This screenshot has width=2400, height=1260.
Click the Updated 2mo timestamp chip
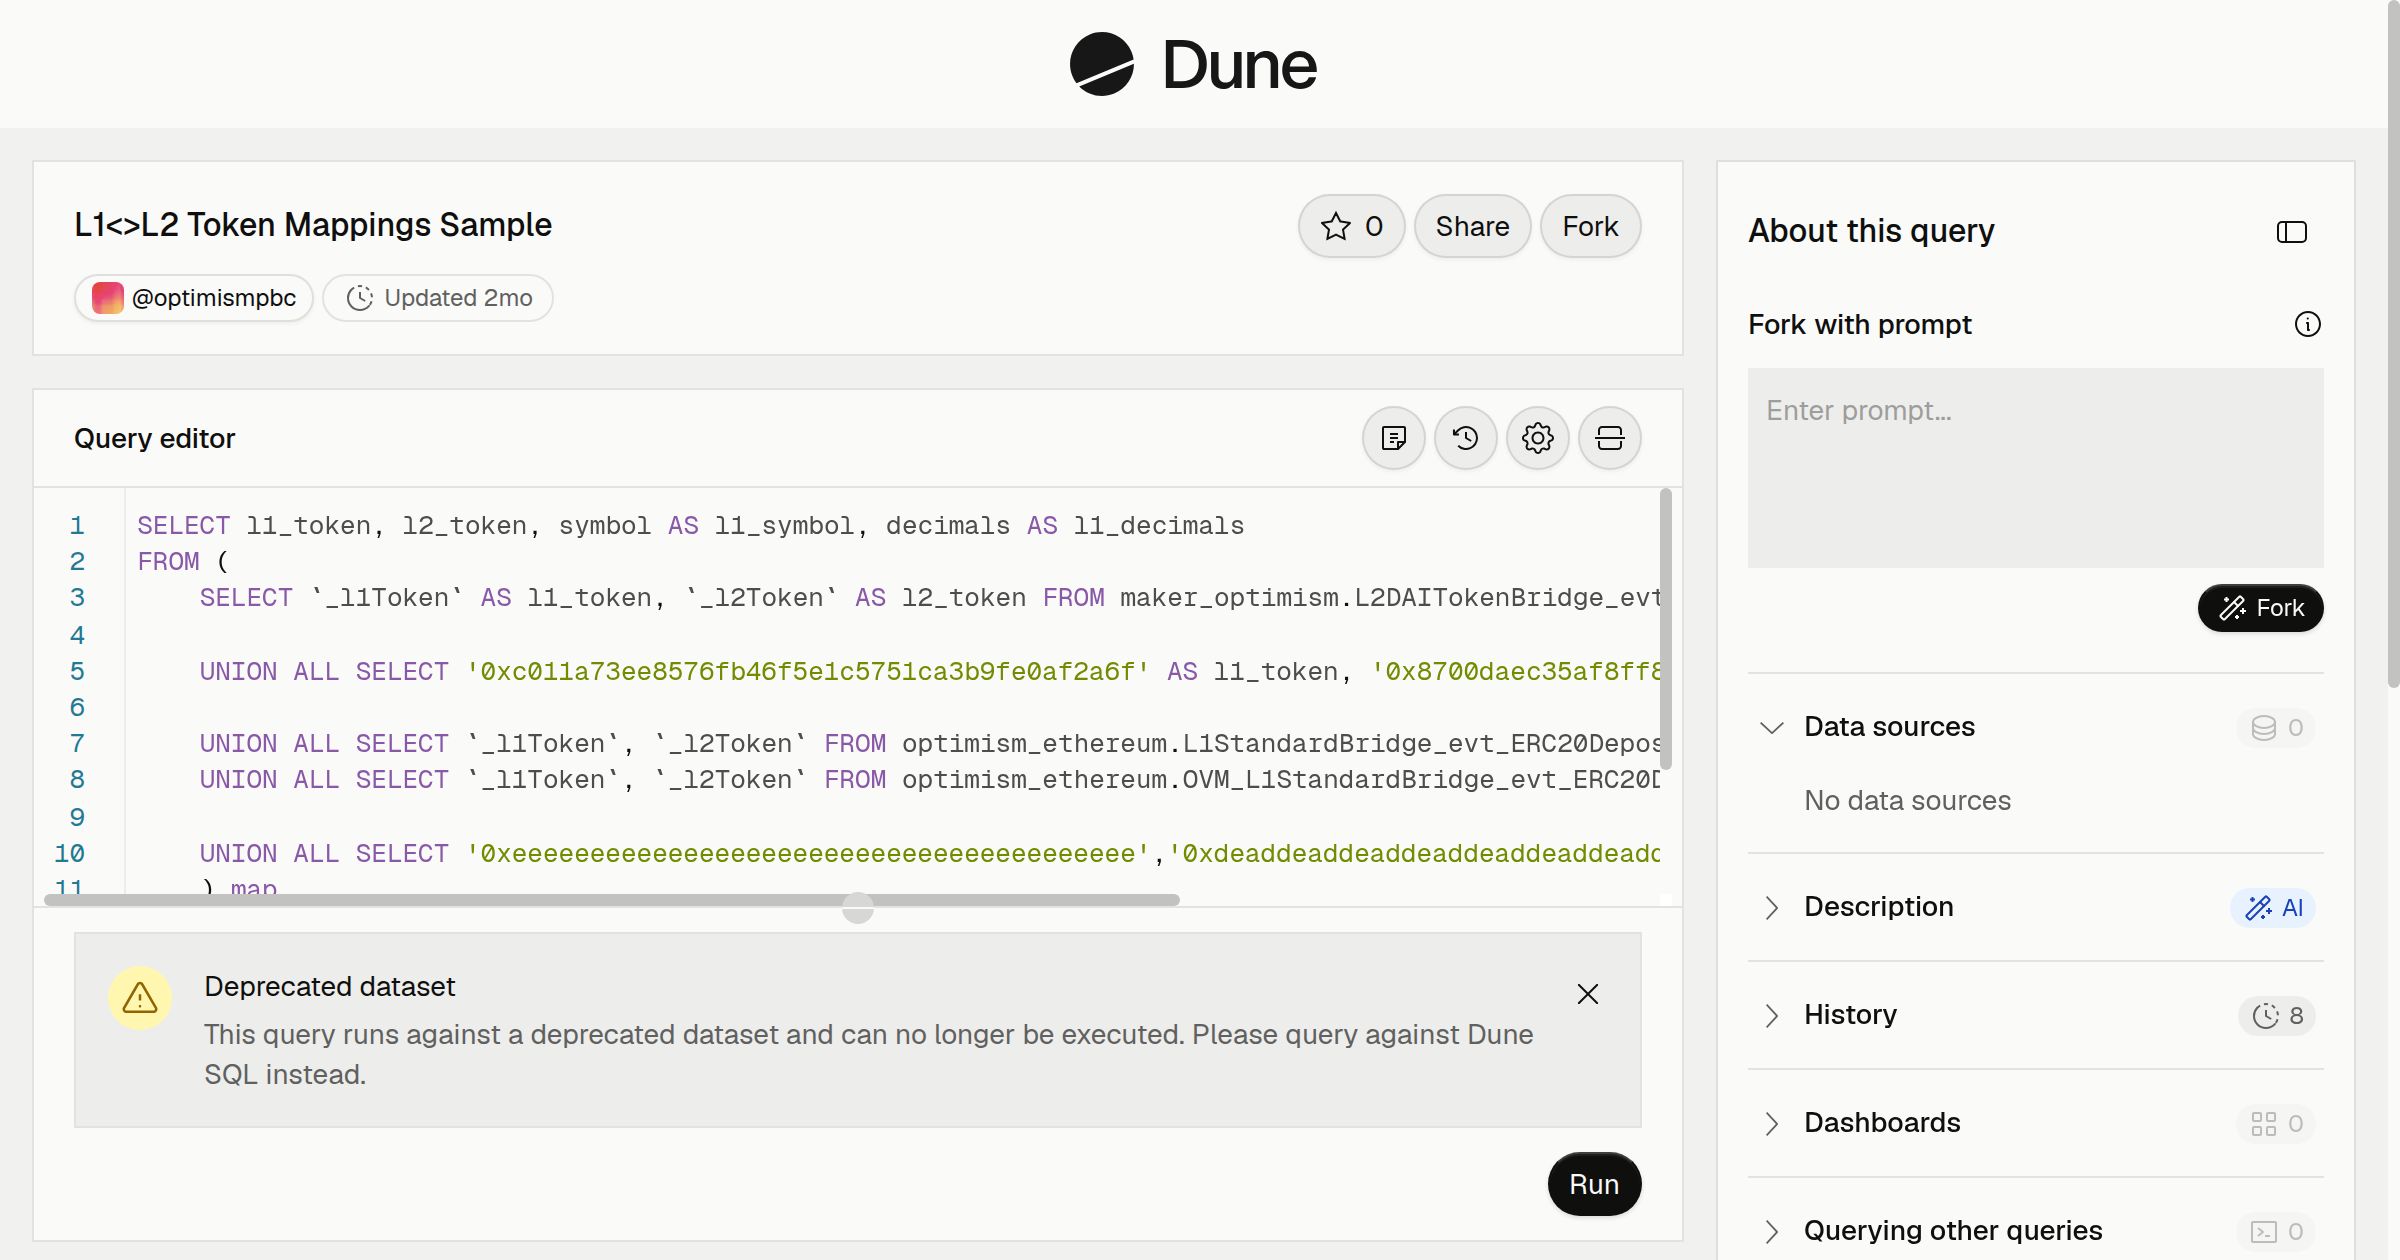click(438, 298)
